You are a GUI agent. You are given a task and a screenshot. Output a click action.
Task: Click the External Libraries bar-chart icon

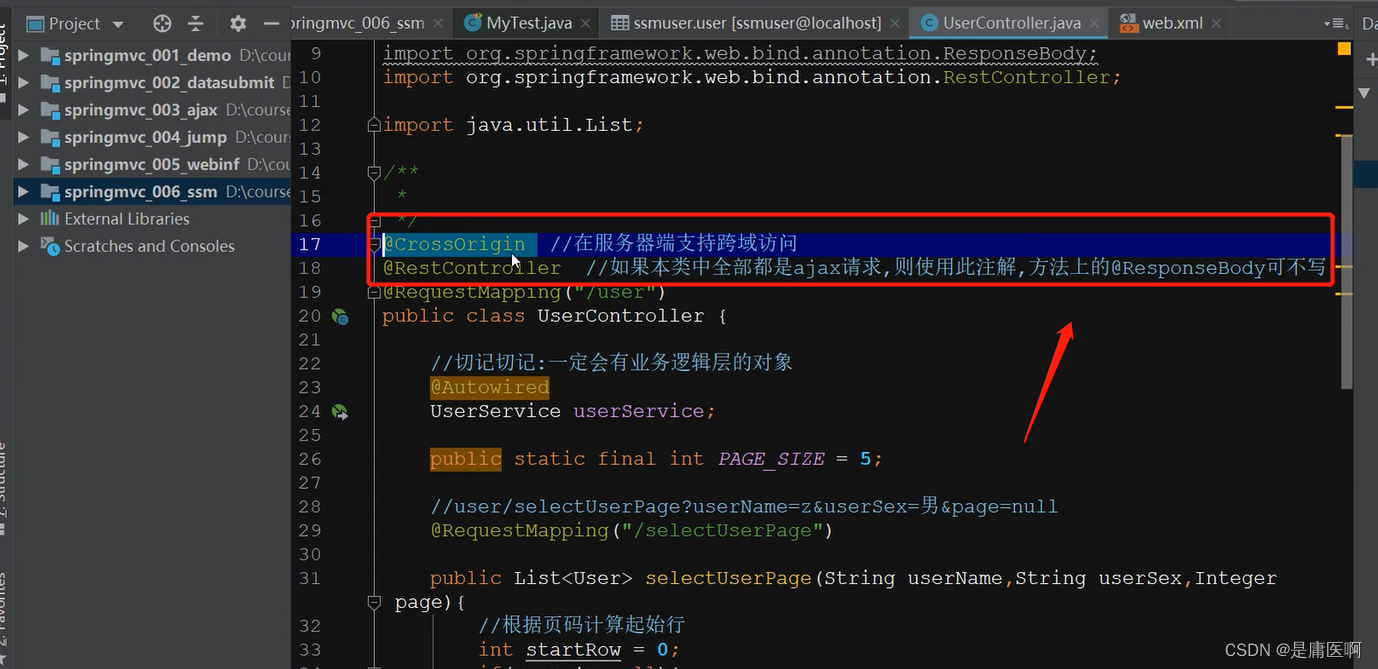[x=50, y=218]
